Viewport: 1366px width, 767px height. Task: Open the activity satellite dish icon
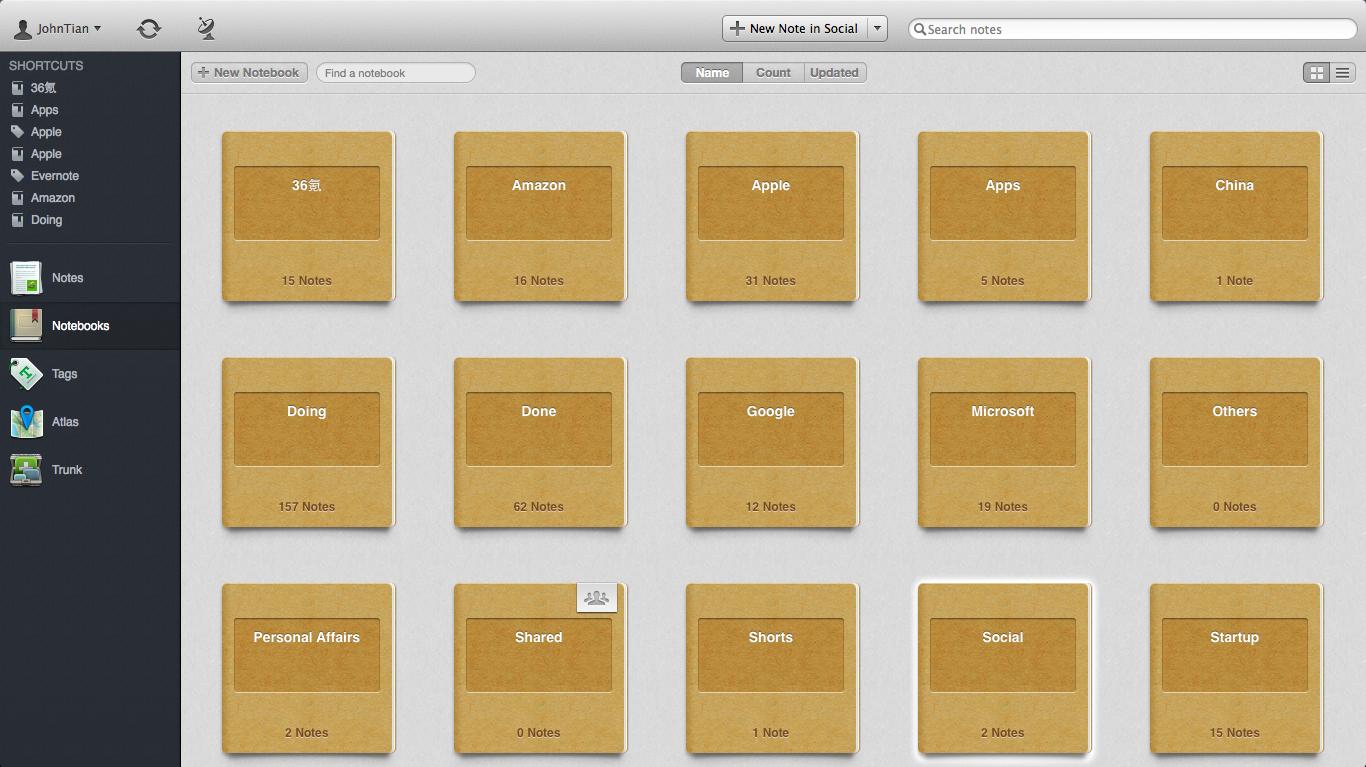pos(206,28)
